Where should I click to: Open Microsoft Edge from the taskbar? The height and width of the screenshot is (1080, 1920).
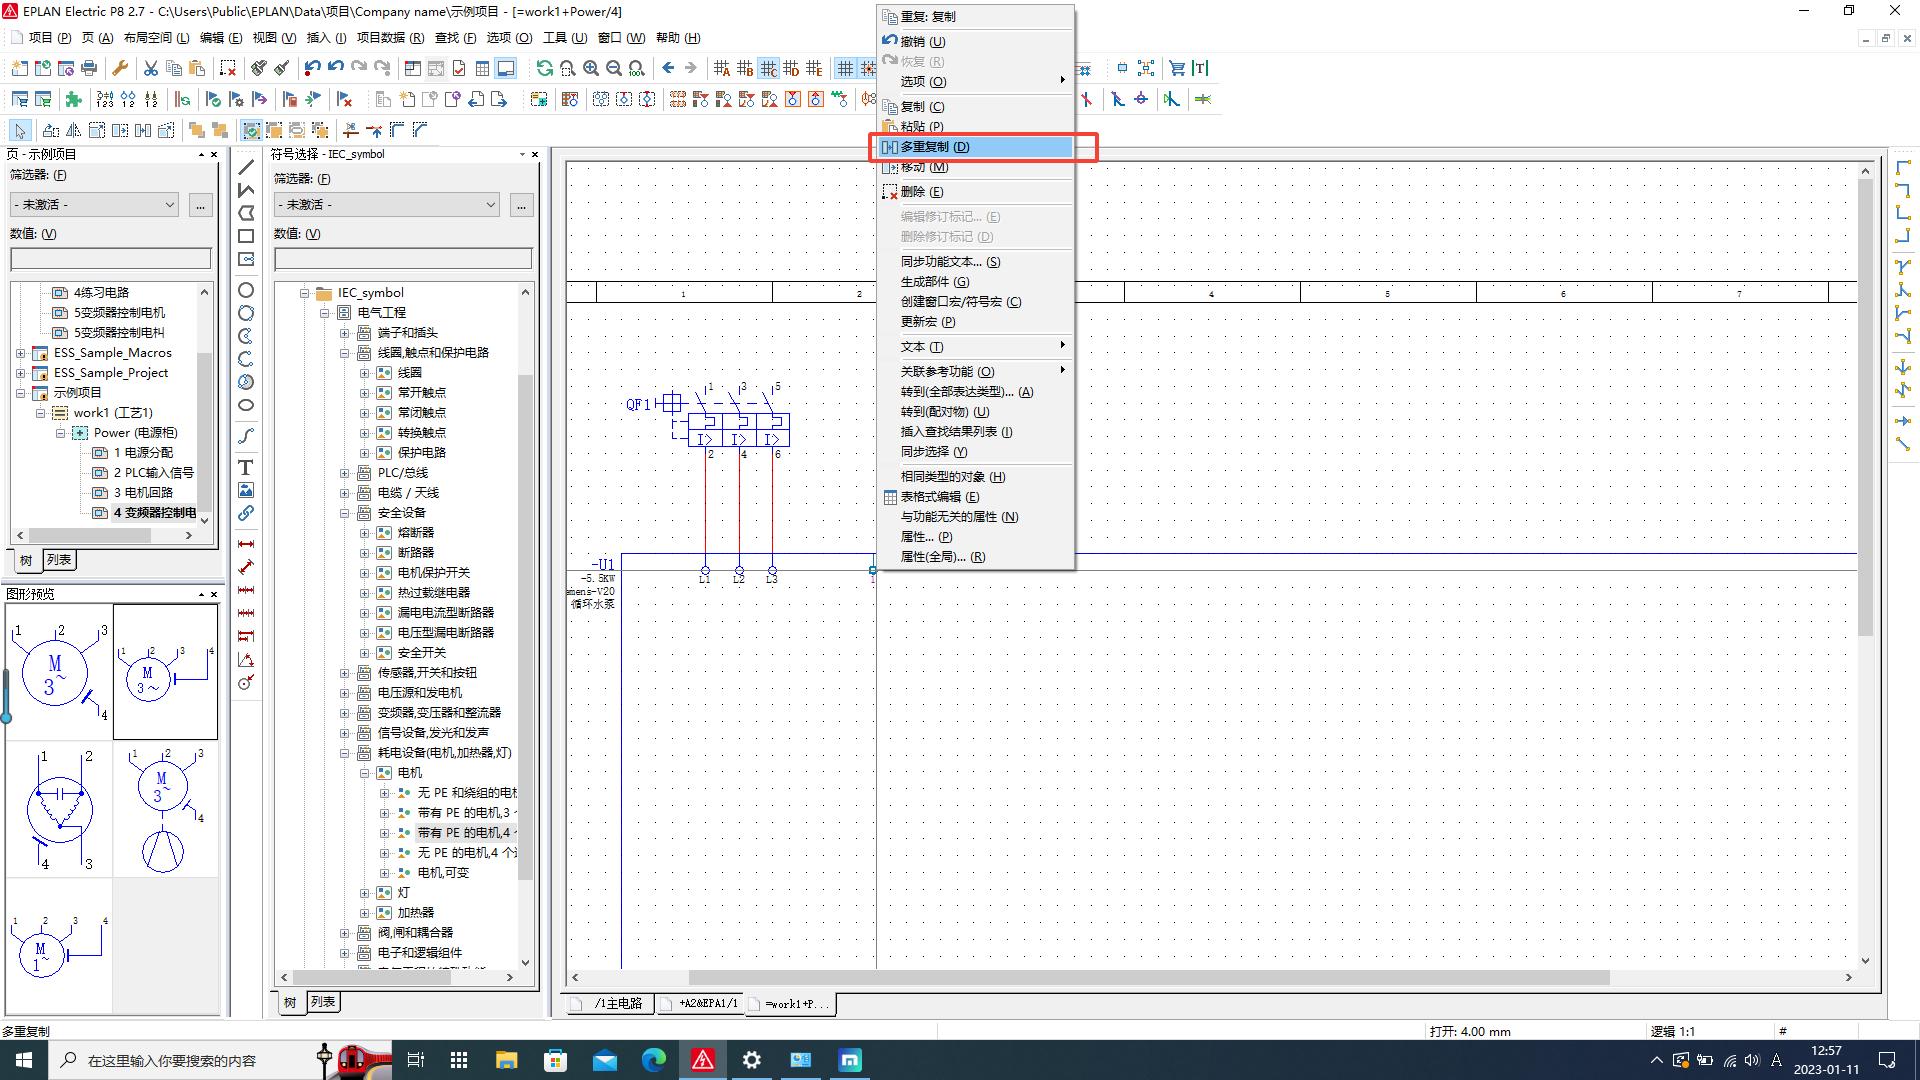[x=653, y=1060]
